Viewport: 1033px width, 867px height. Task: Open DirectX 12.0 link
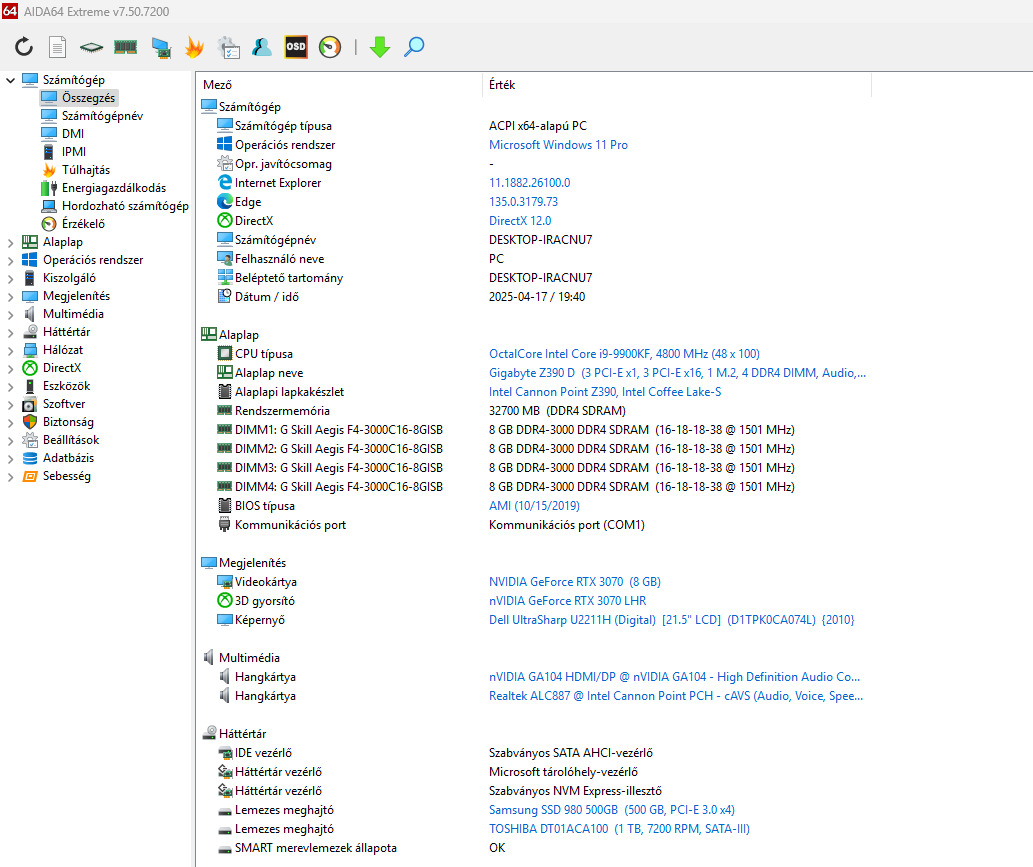coord(520,221)
